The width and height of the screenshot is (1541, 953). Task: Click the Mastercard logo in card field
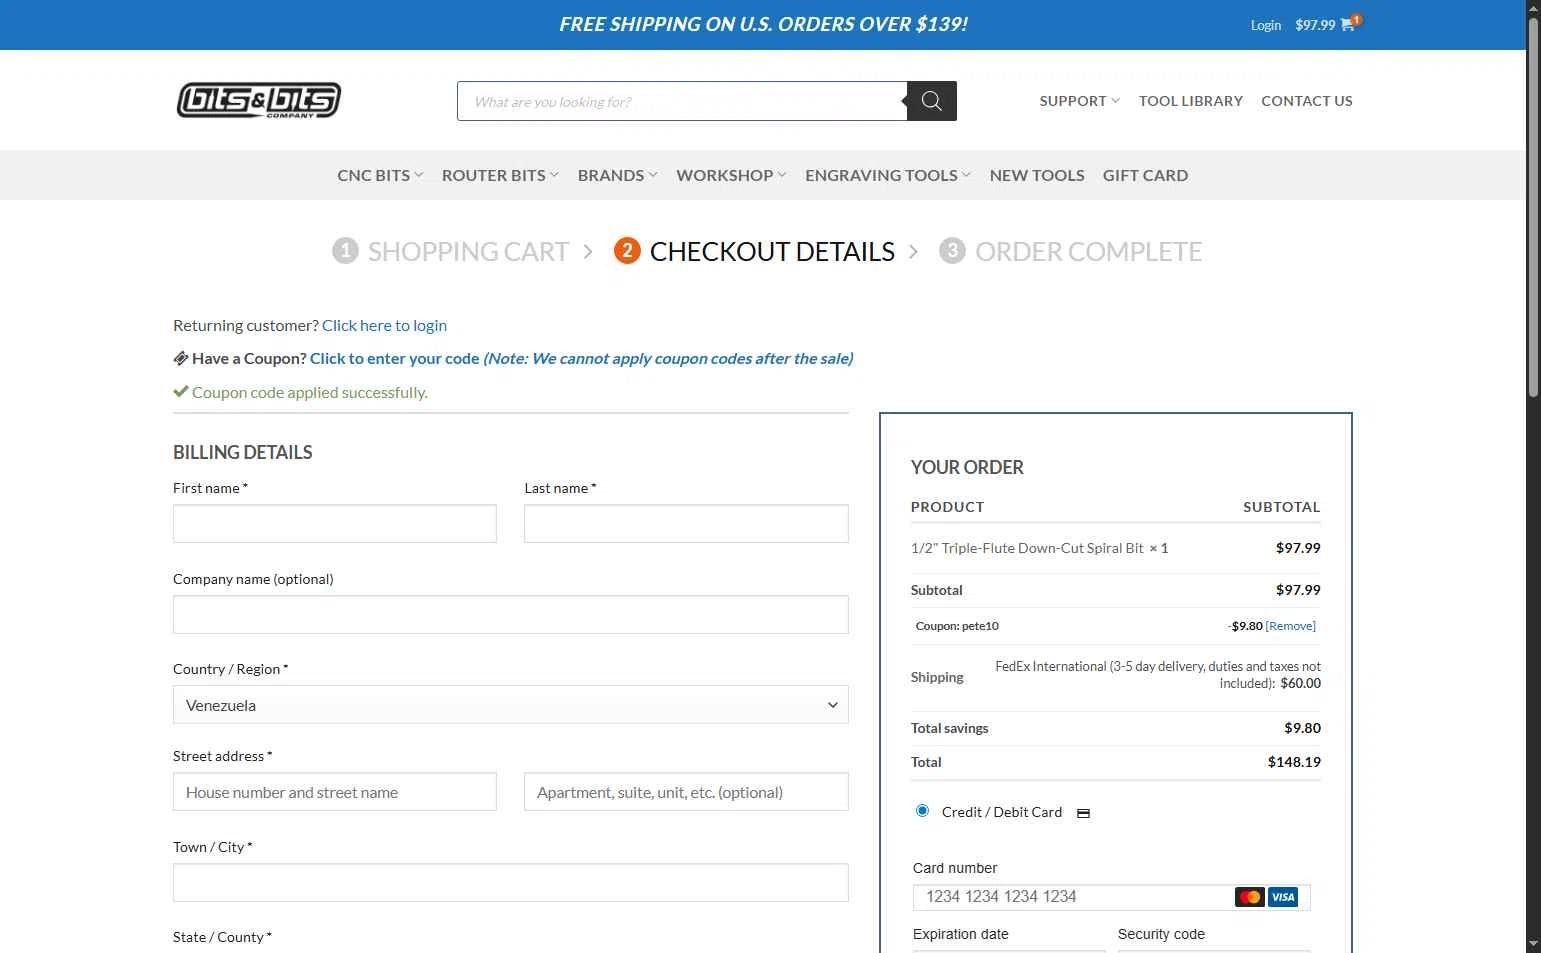pyautogui.click(x=1249, y=897)
